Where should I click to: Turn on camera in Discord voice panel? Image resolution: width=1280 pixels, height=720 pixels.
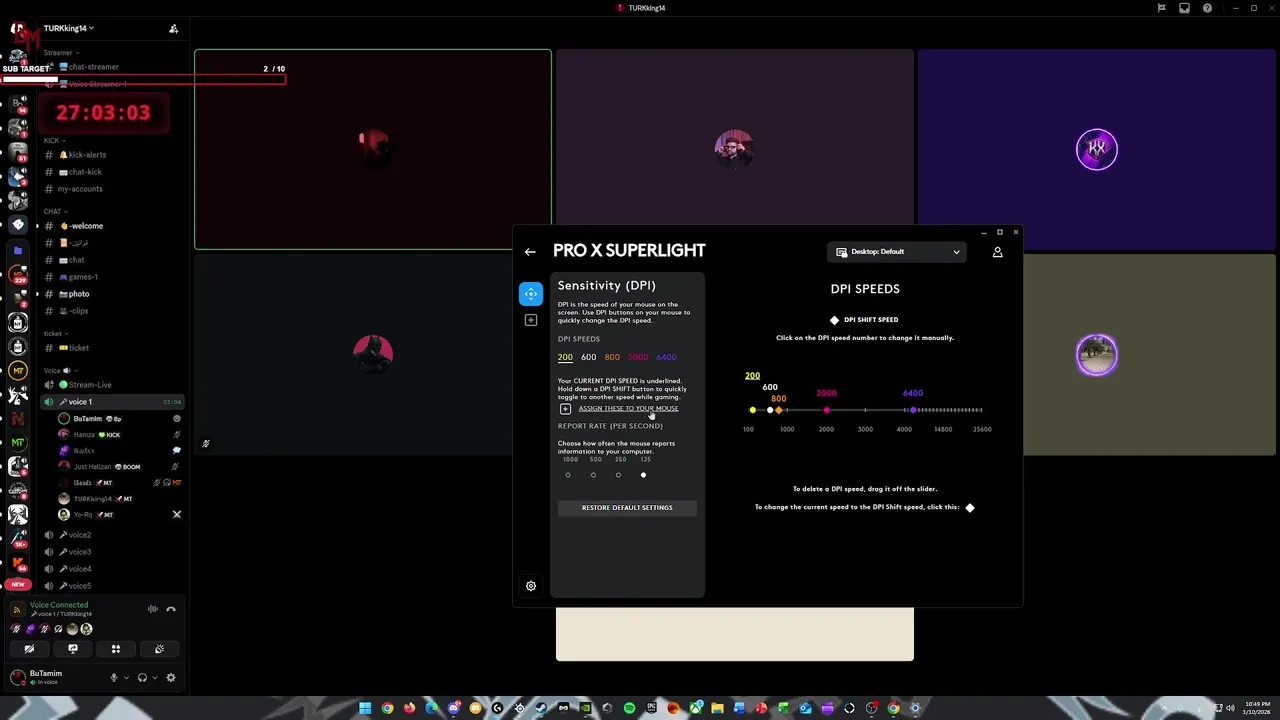29,649
